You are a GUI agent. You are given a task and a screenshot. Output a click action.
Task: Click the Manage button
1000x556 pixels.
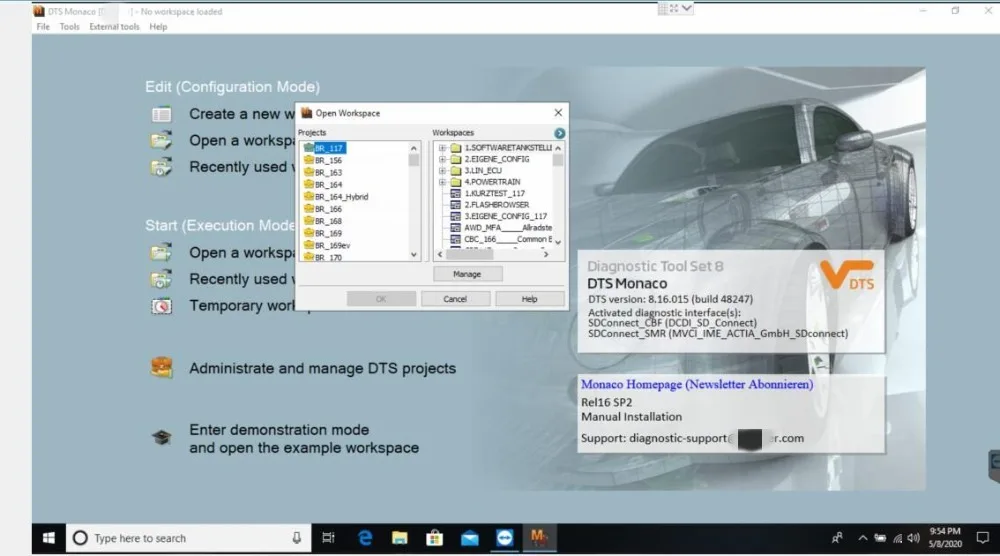pyautogui.click(x=467, y=274)
